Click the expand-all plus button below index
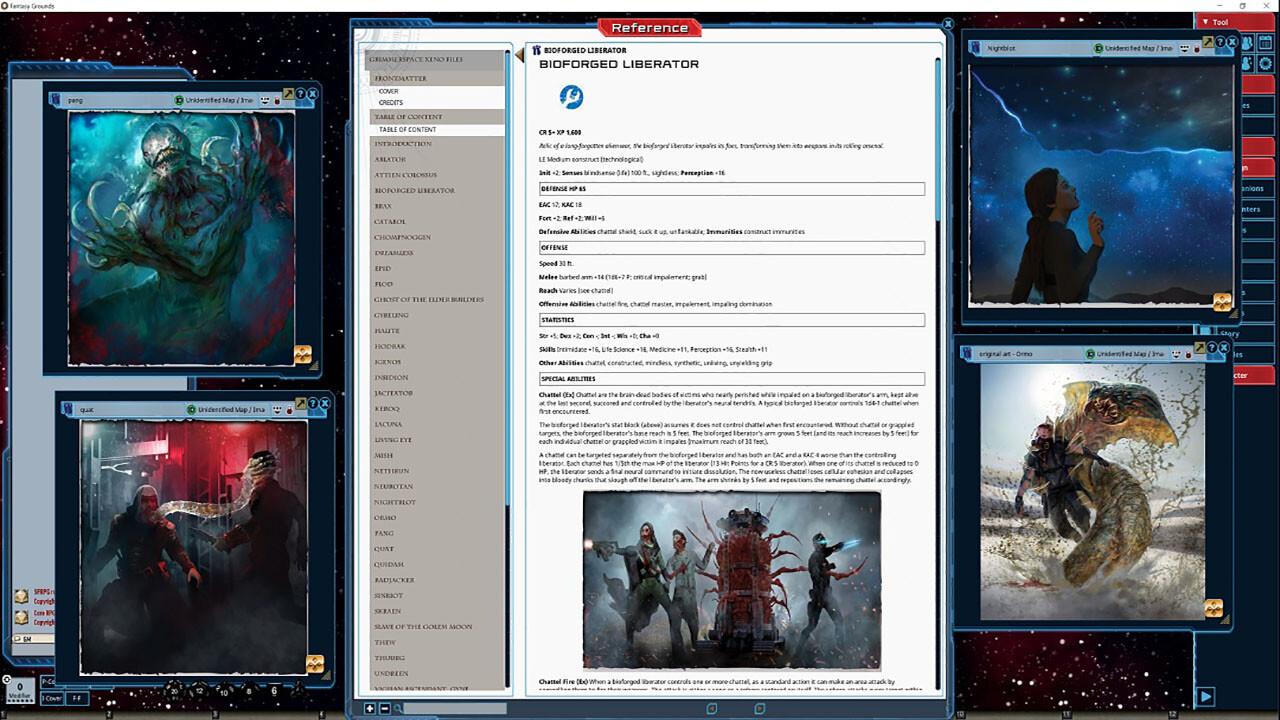 [370, 708]
